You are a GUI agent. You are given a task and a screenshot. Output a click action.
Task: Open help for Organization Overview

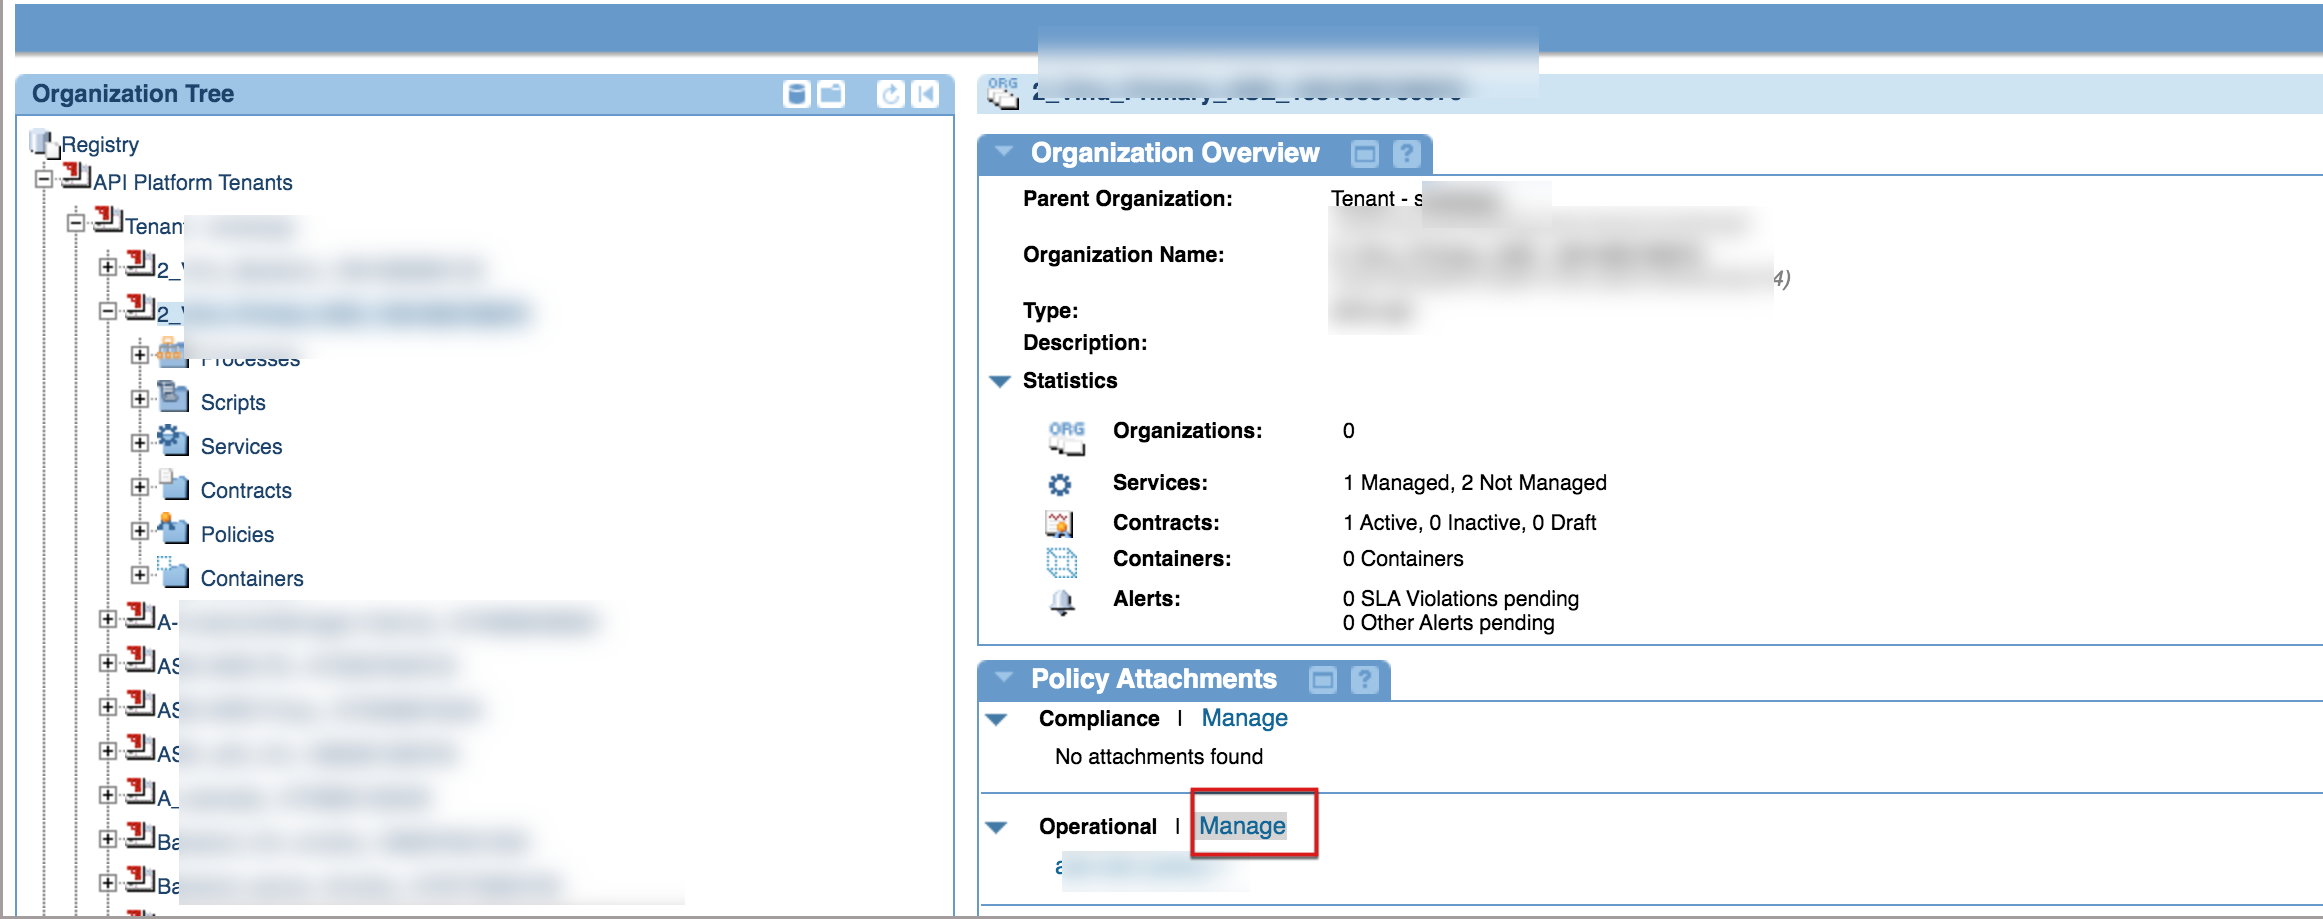coord(1406,154)
